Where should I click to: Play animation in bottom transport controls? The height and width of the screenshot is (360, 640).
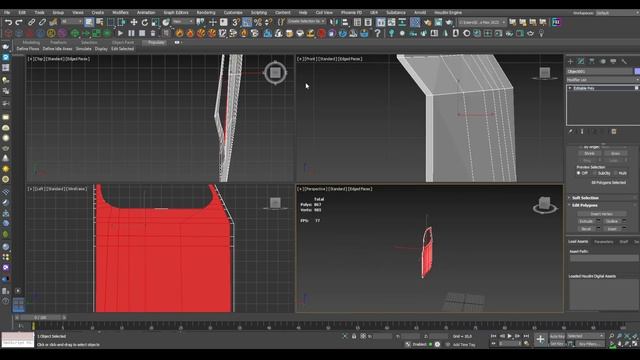(509, 336)
